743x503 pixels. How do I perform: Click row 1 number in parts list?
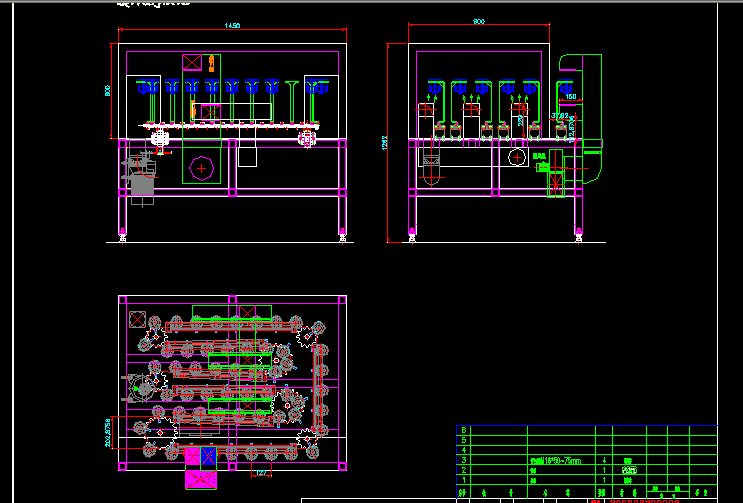pyautogui.click(x=462, y=480)
